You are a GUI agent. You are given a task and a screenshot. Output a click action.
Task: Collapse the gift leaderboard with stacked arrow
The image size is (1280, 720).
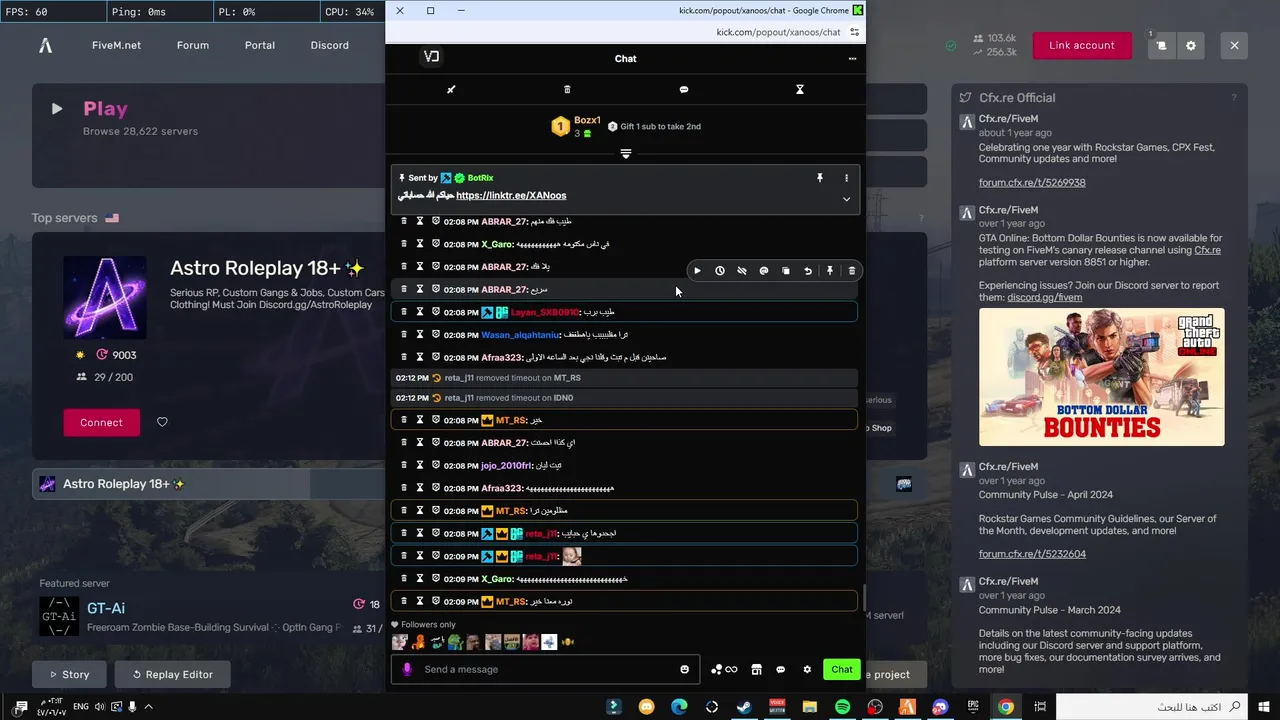[625, 153]
